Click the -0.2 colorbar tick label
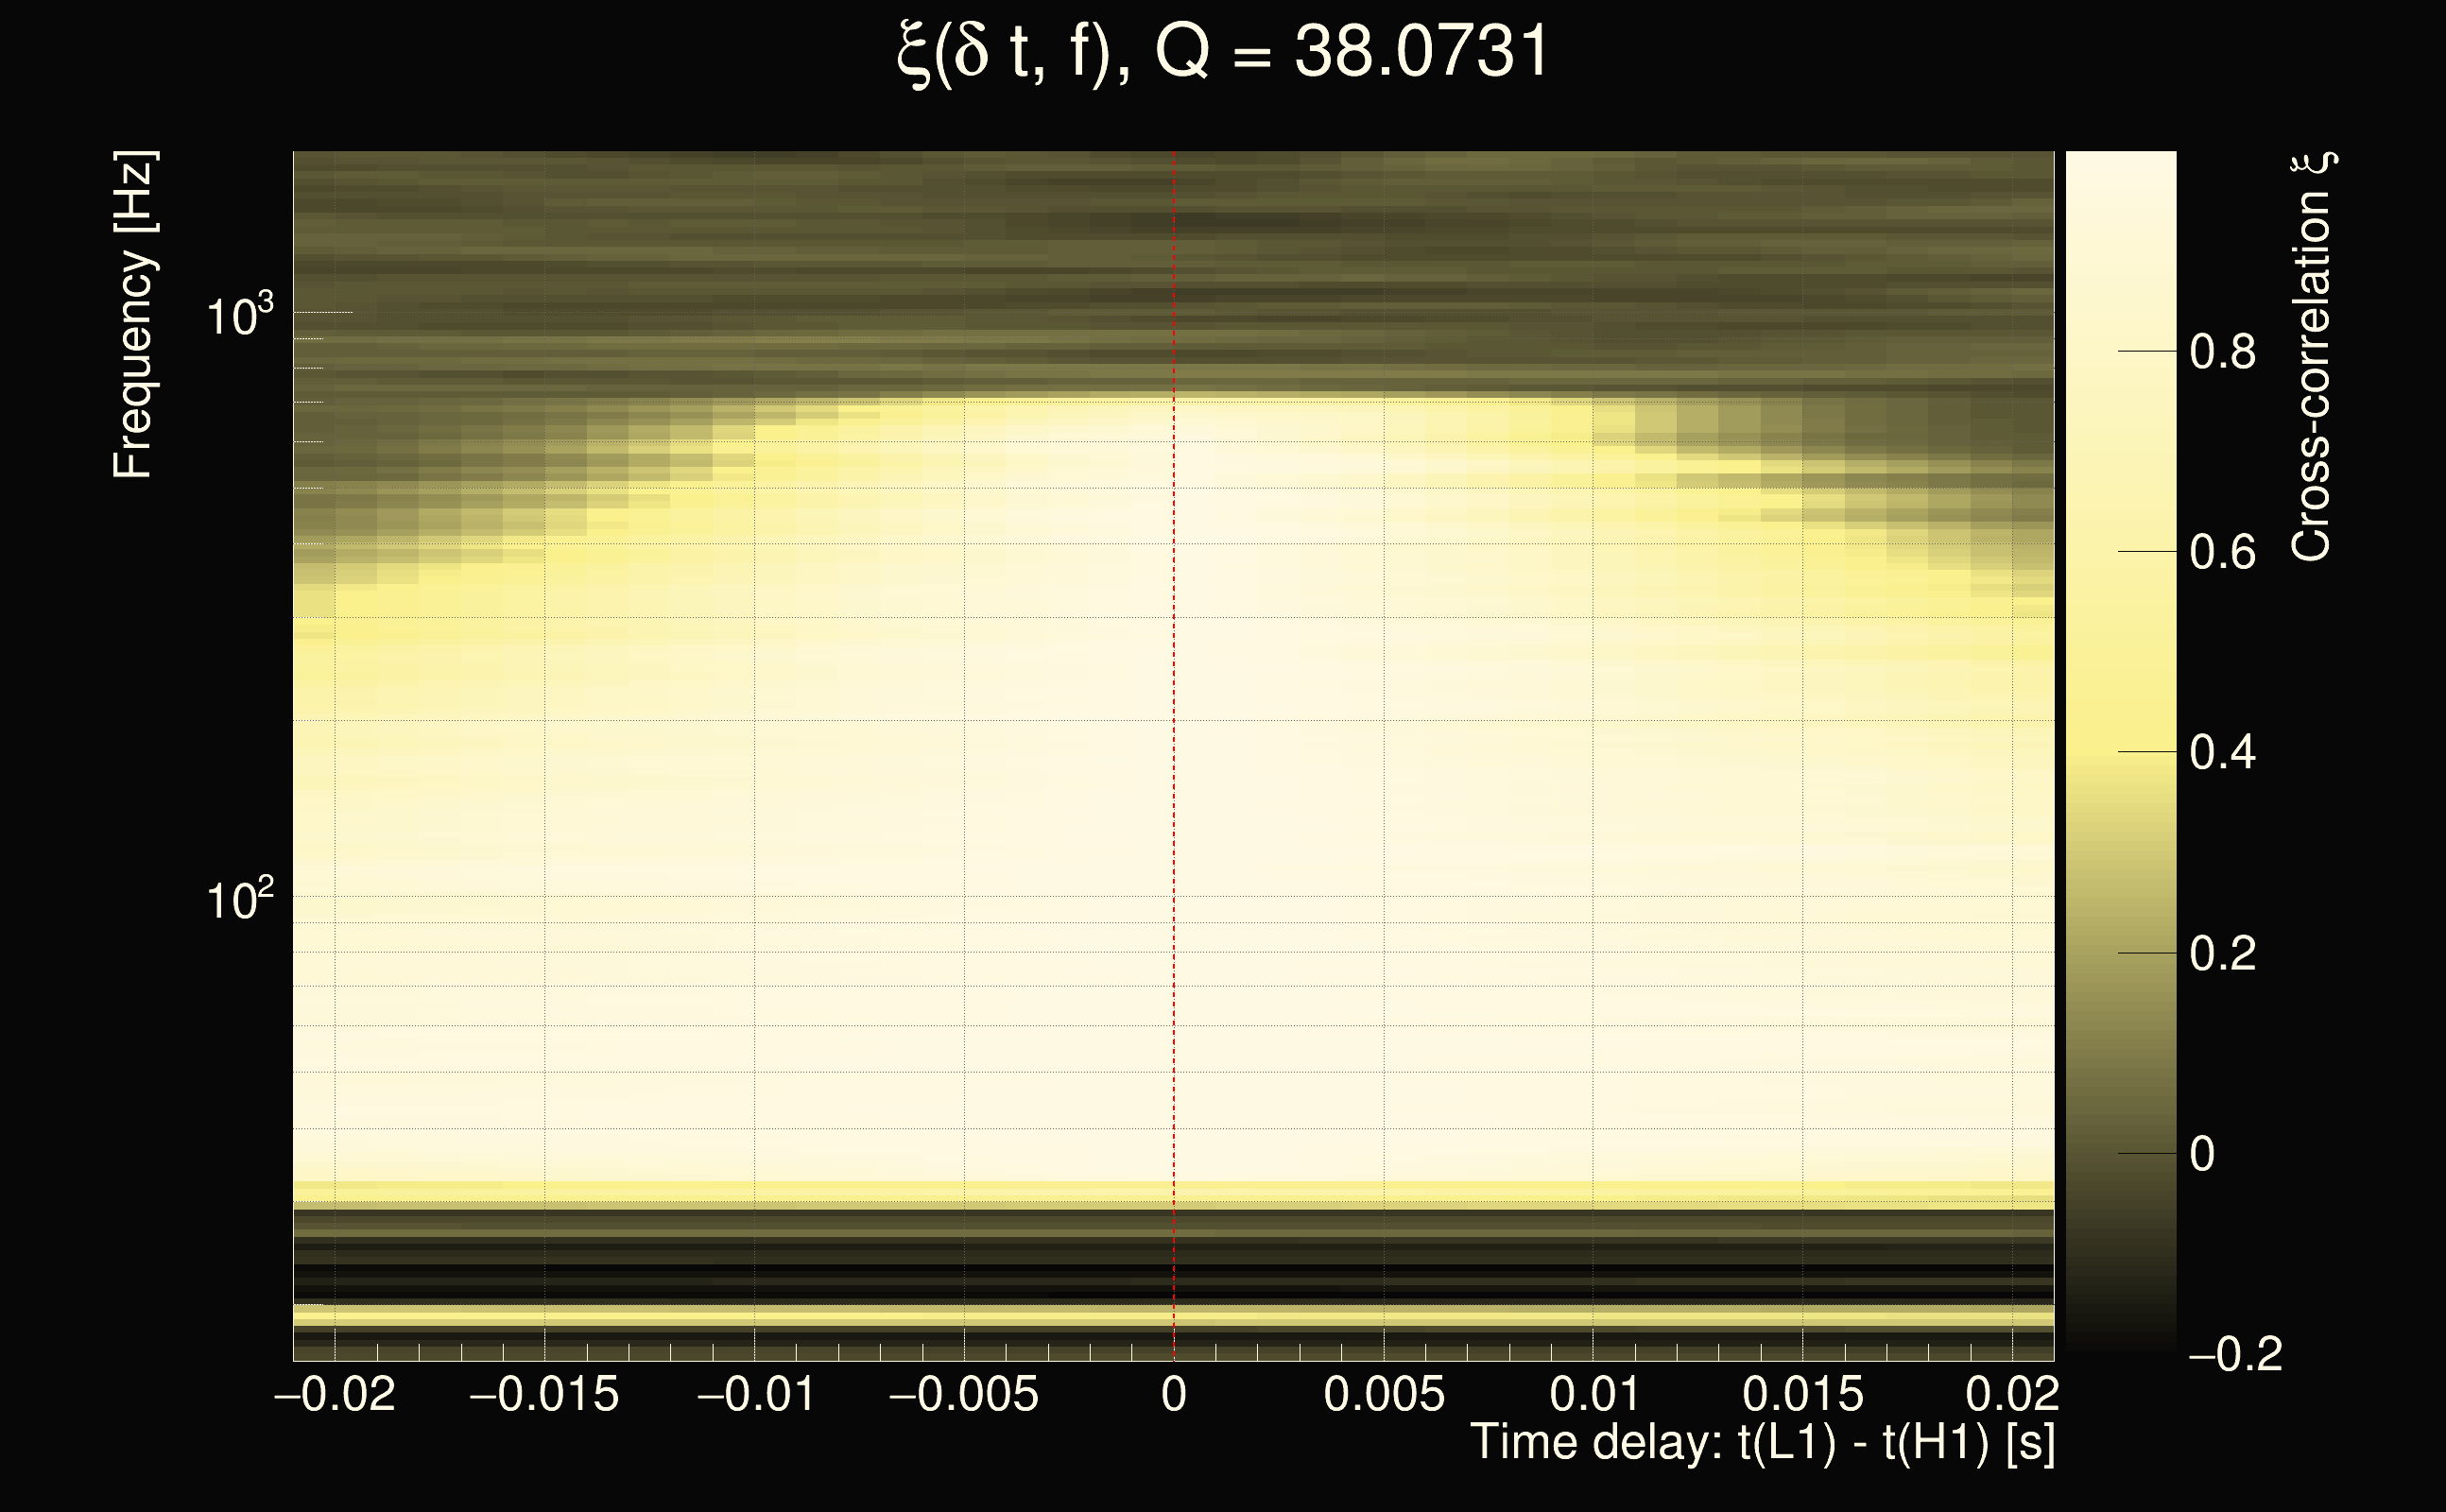This screenshot has height=1512, width=2446. [x=2235, y=1355]
